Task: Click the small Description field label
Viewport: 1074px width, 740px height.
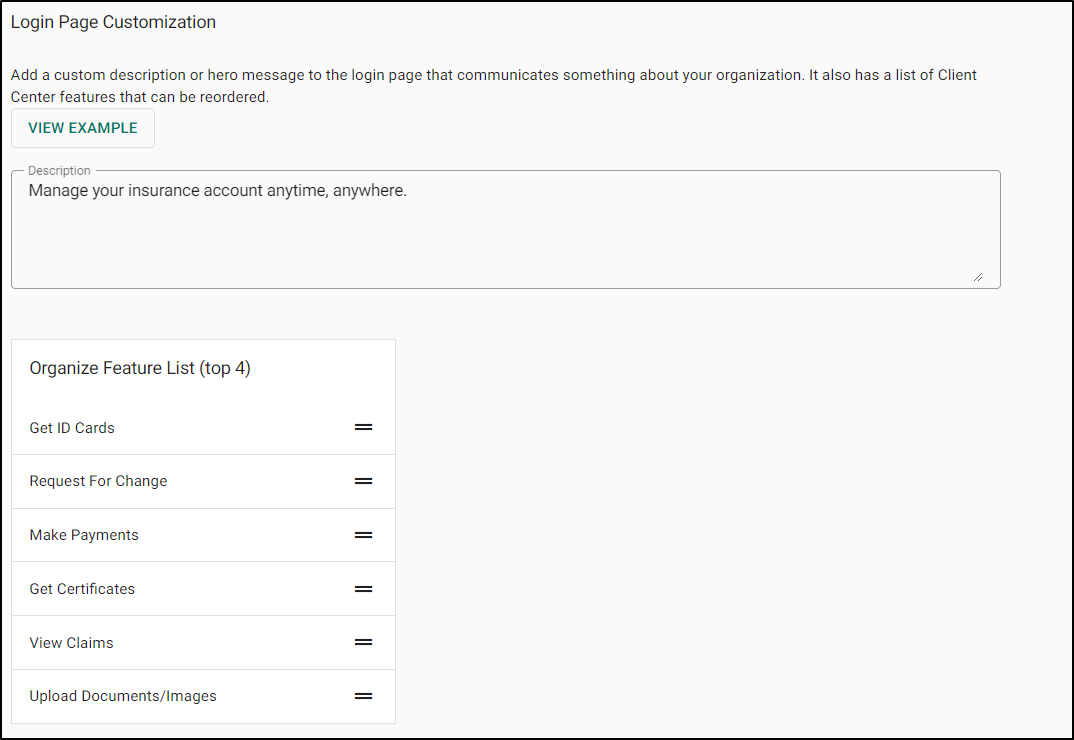Action: click(59, 171)
